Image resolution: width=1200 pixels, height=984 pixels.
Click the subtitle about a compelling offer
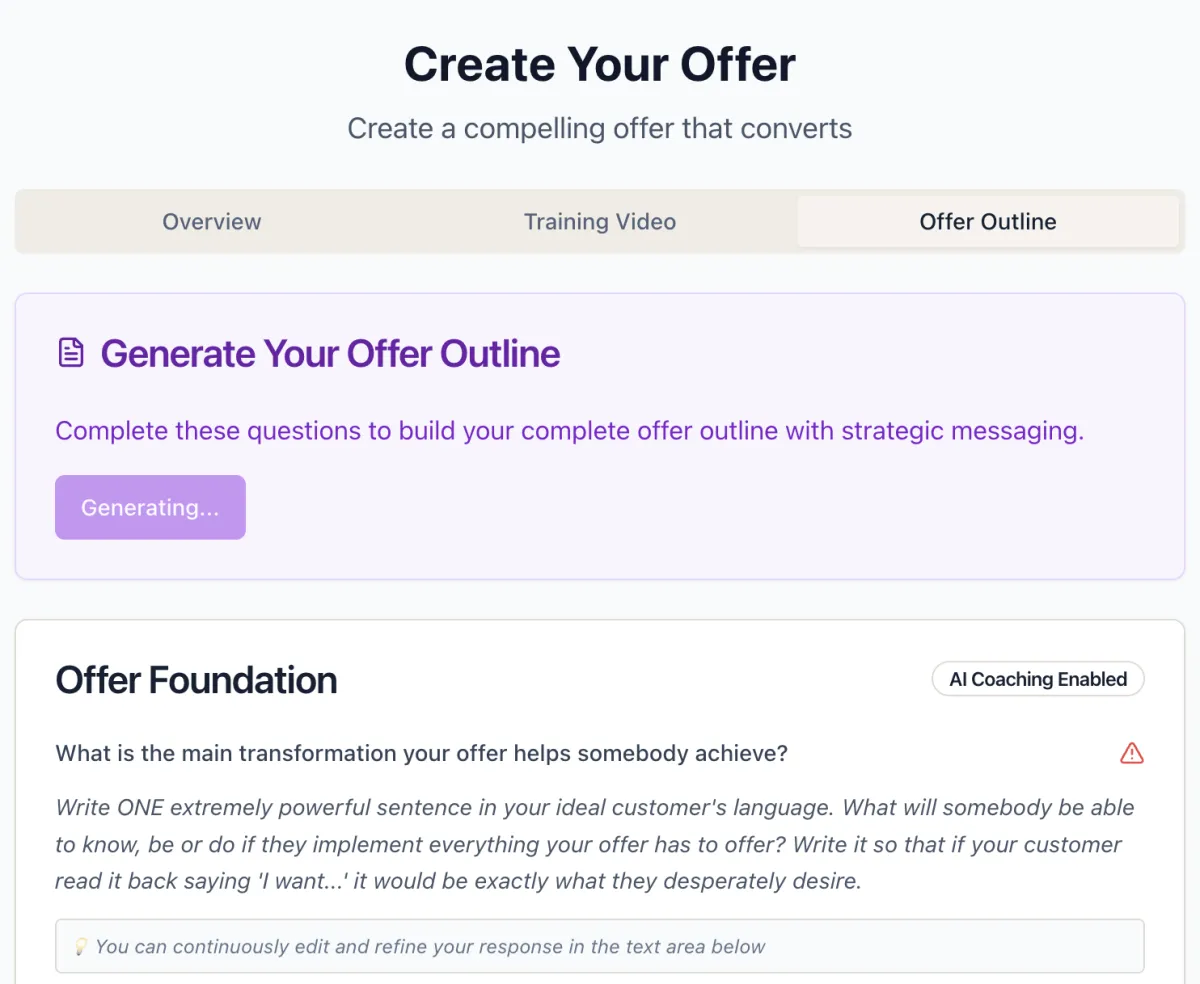600,129
